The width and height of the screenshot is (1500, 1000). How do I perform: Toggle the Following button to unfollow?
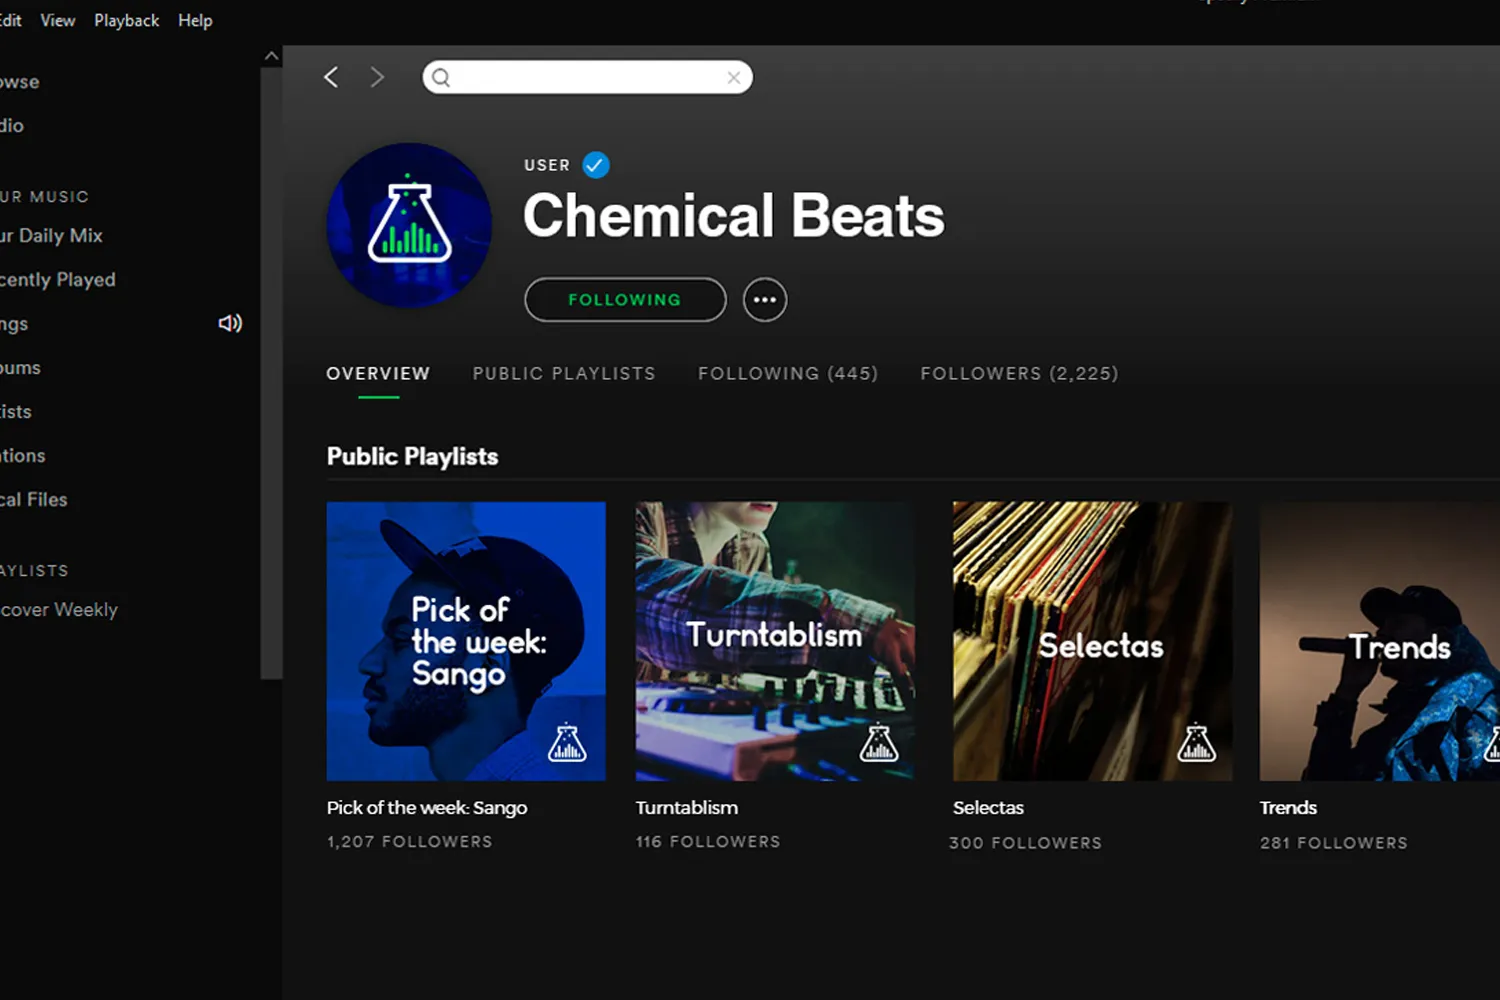tap(625, 300)
